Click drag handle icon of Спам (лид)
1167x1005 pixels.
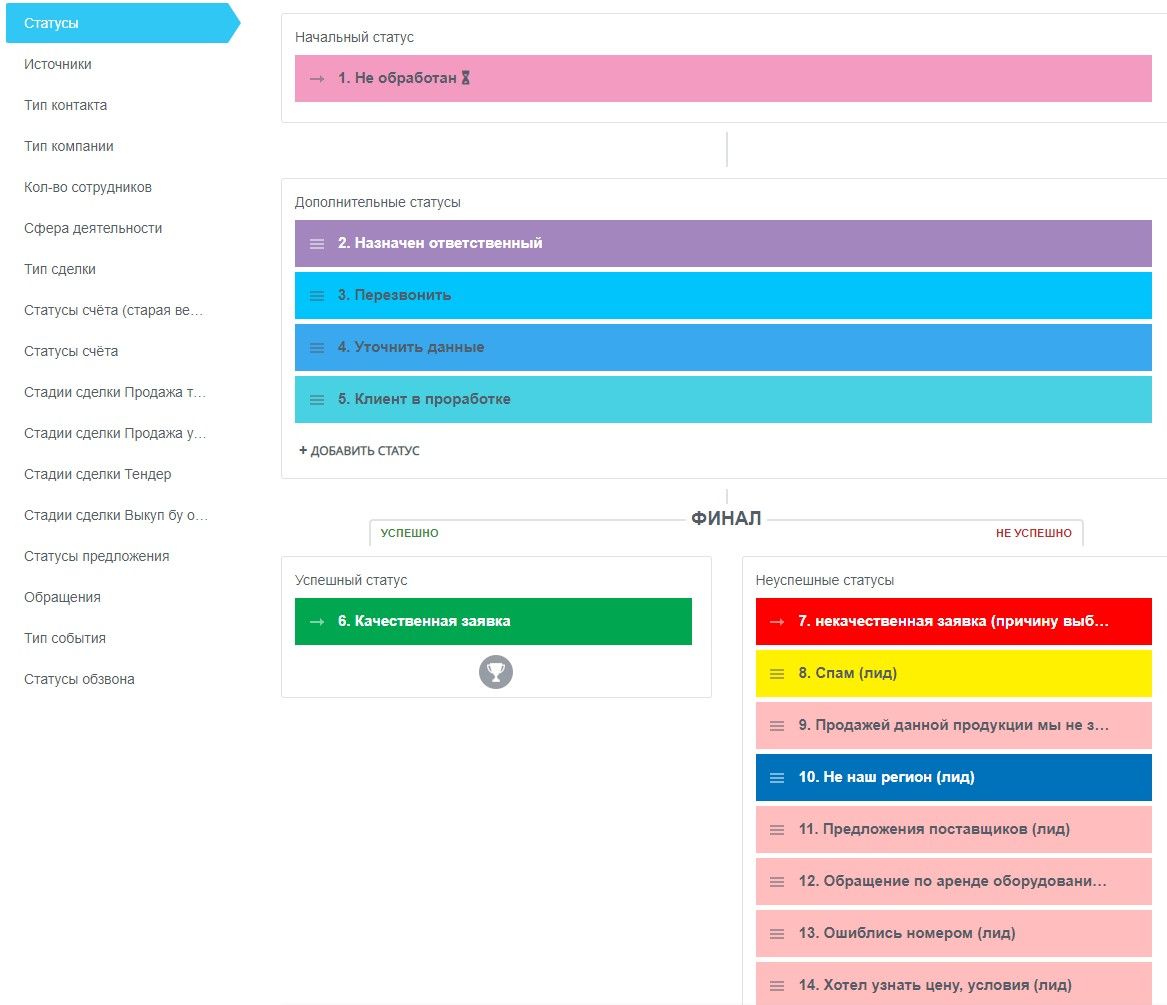tap(777, 674)
